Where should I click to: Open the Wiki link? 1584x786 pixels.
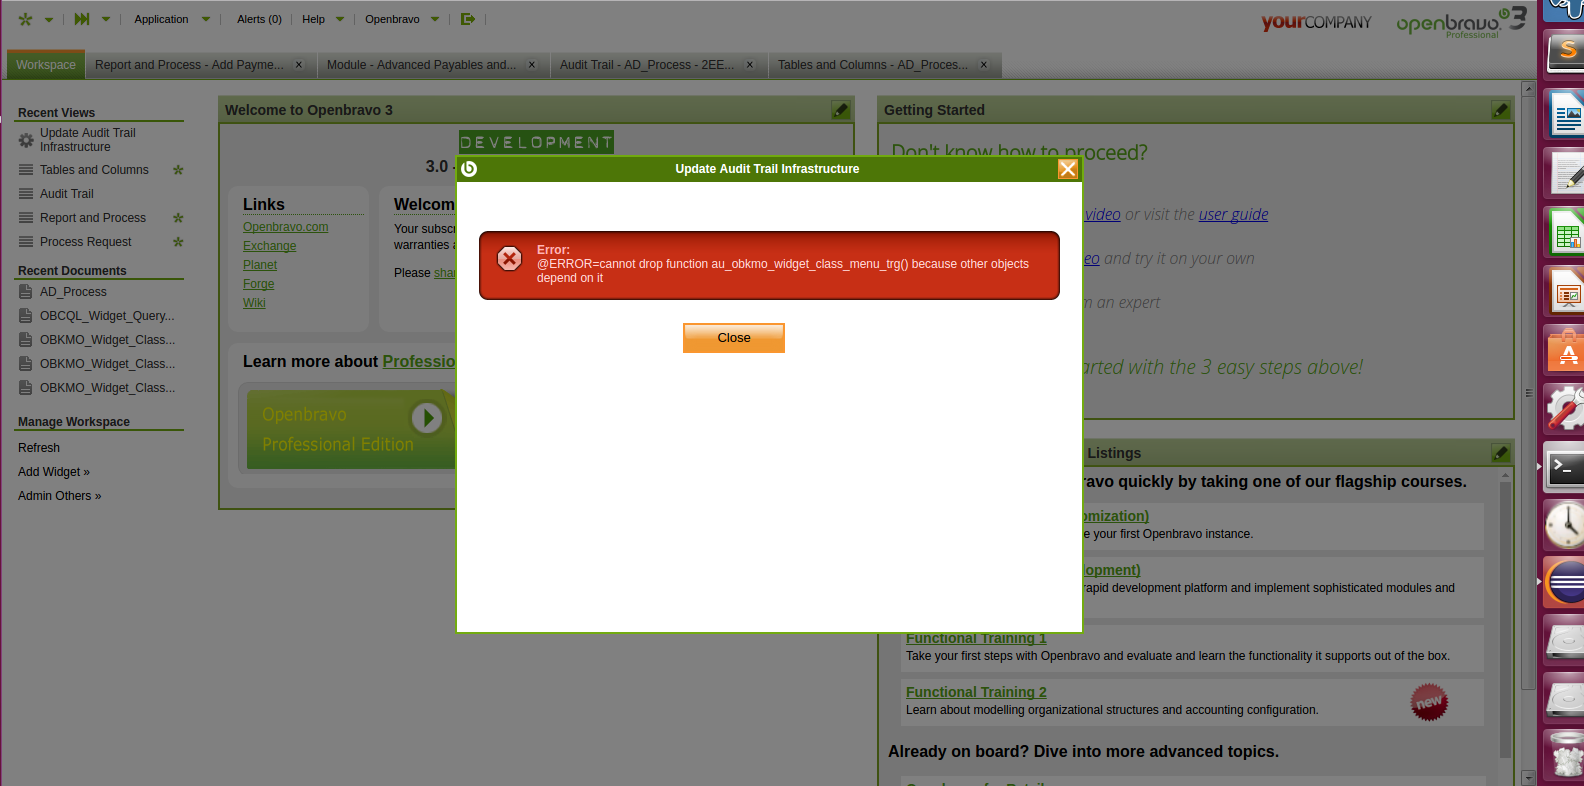click(254, 303)
